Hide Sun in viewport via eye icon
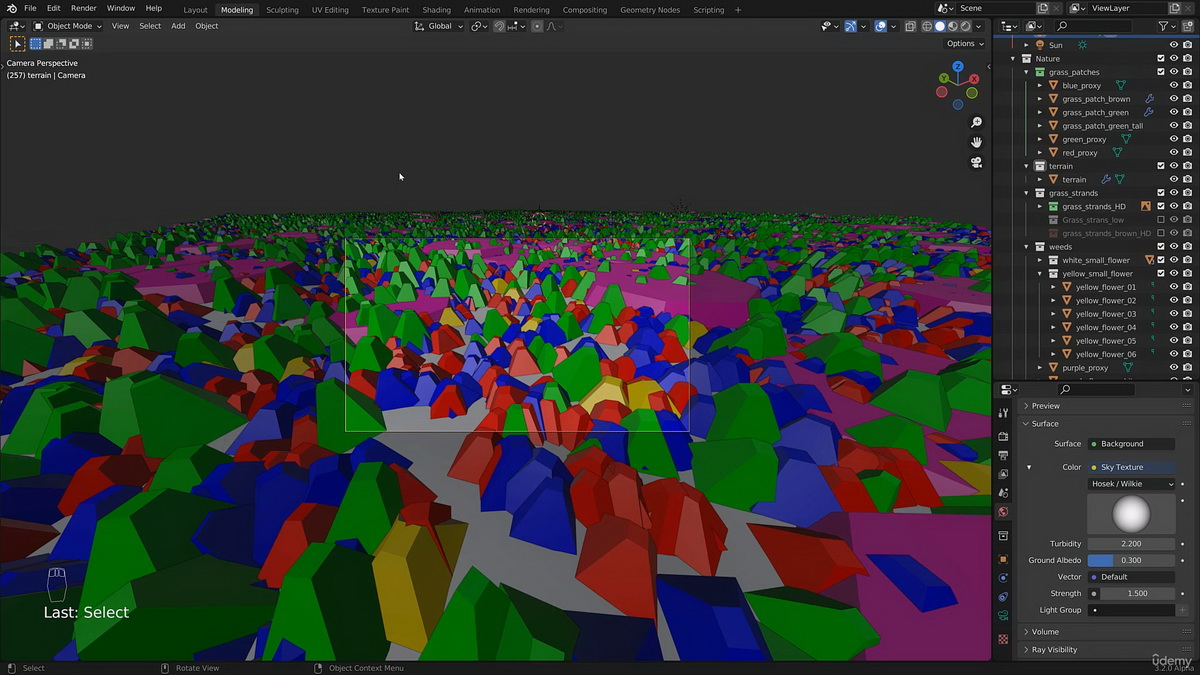 click(1173, 45)
